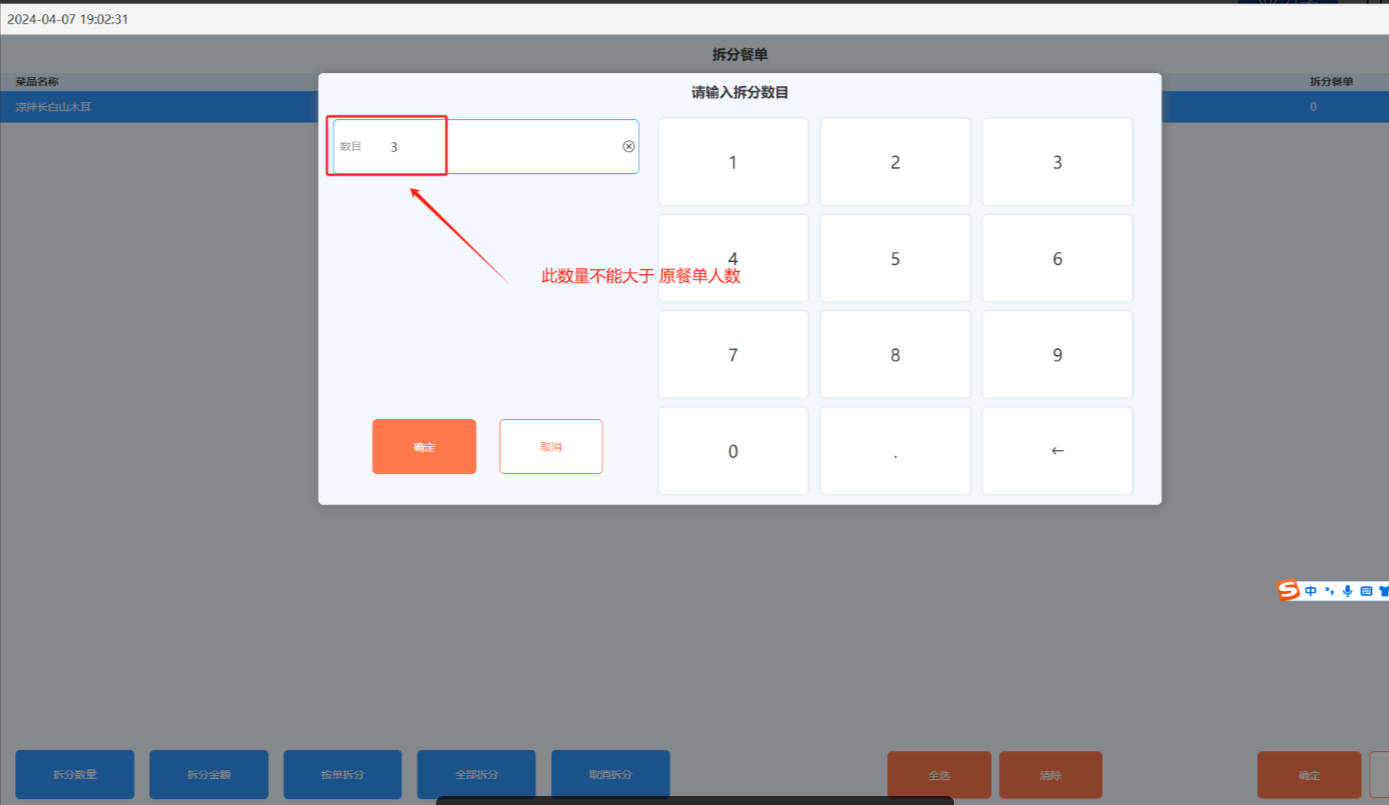The width and height of the screenshot is (1389, 805).
Task: Open Sogou voice input microphone
Action: pyautogui.click(x=1347, y=591)
